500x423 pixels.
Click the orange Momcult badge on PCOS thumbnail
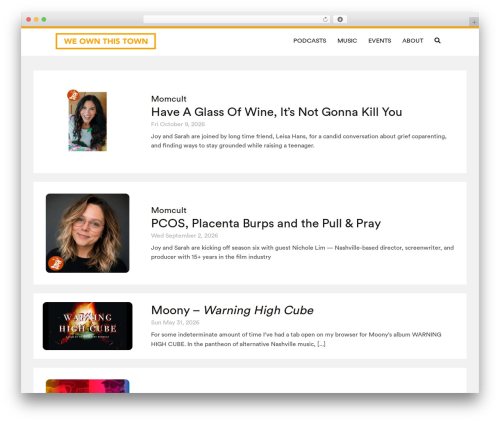(x=56, y=263)
